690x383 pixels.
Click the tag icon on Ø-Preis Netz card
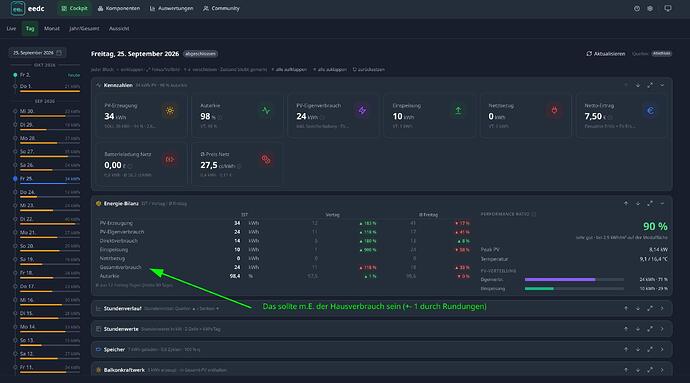click(266, 159)
